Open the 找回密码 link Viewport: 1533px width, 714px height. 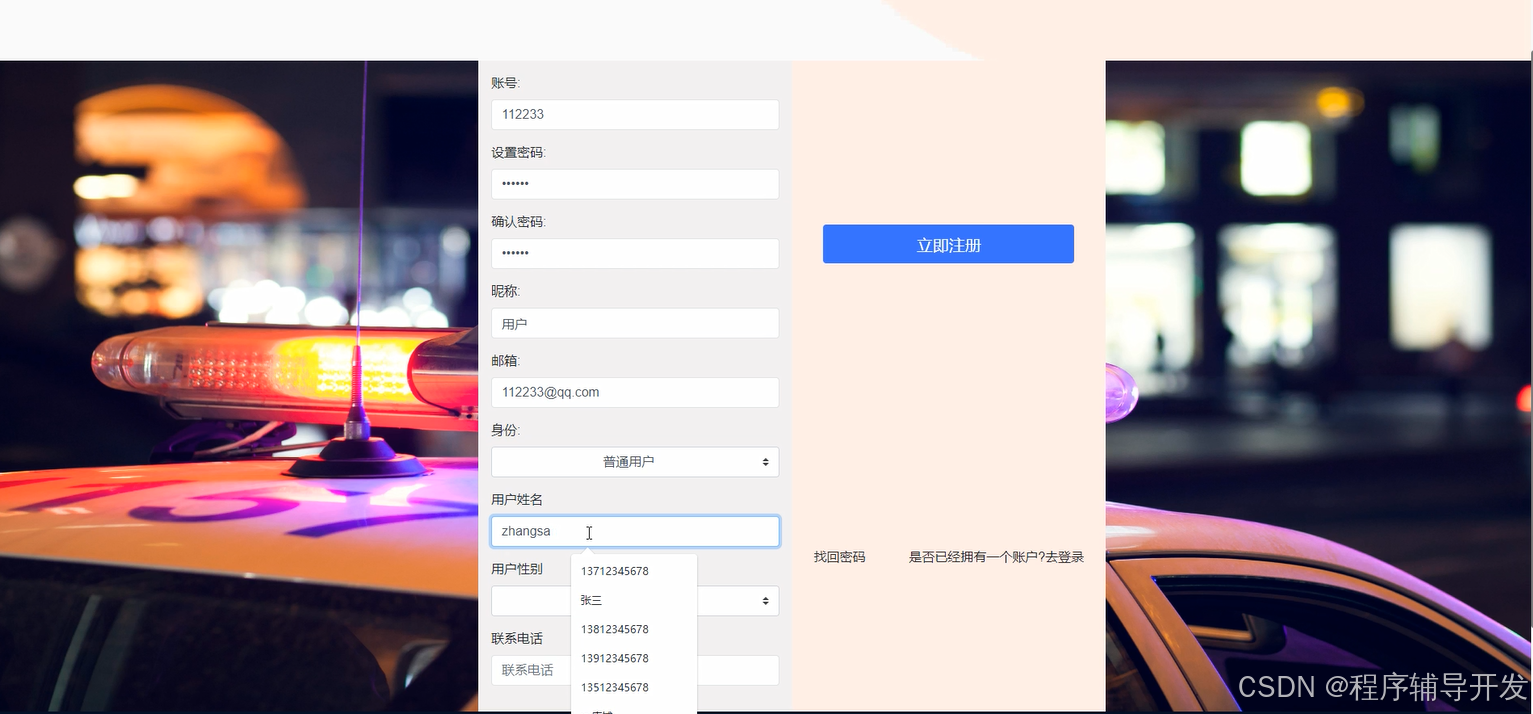point(839,557)
